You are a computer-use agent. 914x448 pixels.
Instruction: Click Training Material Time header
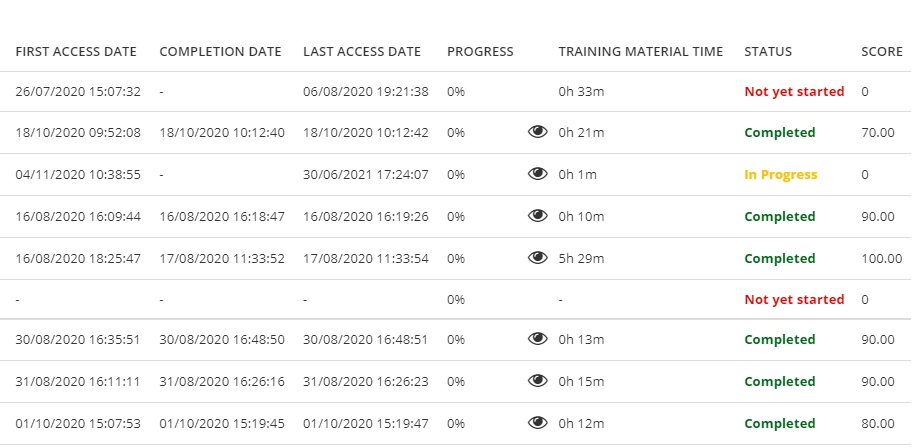click(x=640, y=52)
